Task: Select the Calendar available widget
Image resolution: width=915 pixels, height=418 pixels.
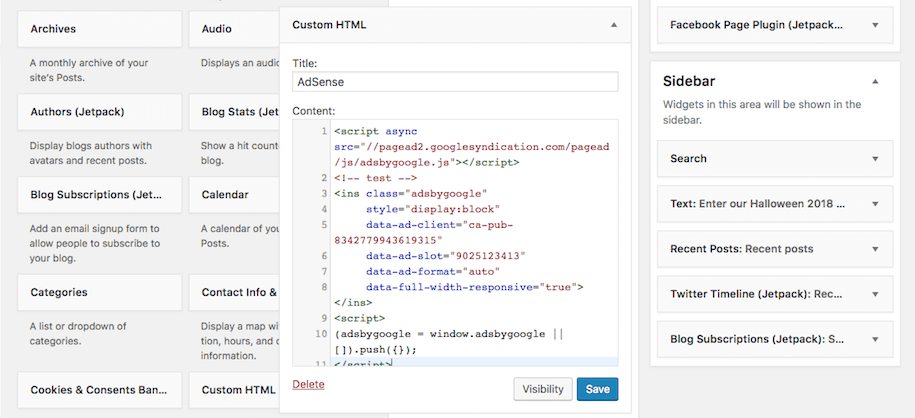Action: (x=234, y=194)
